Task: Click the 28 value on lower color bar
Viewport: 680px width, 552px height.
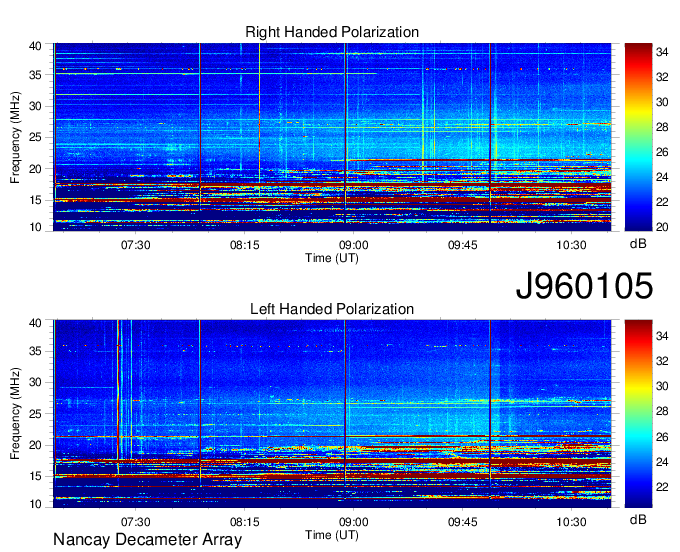Action: tap(662, 412)
